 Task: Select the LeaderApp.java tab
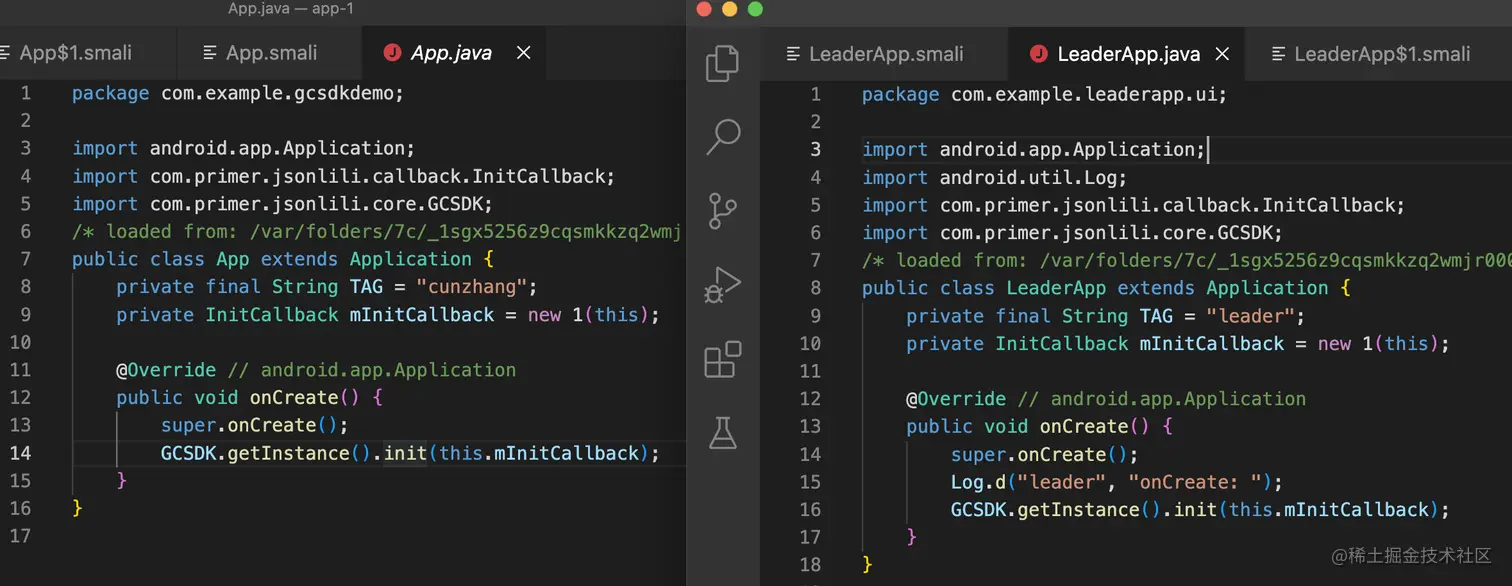pyautogui.click(x=1128, y=54)
